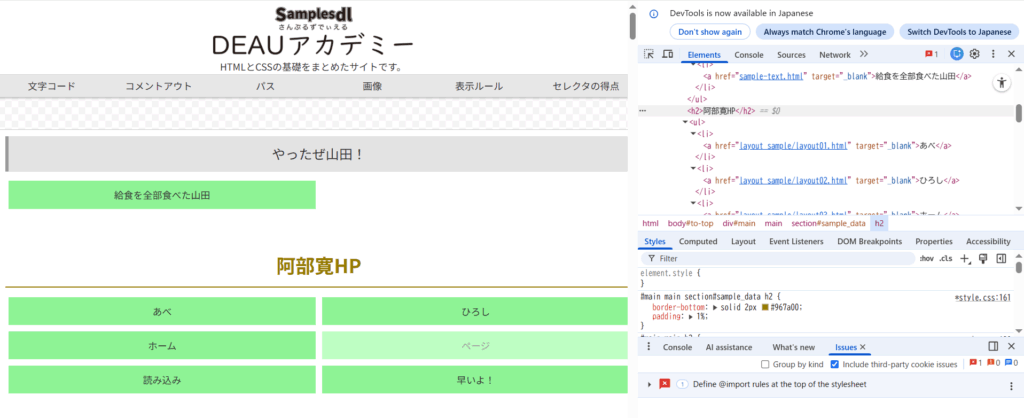
Task: Click the accessibility figure floating button
Action: [1001, 85]
